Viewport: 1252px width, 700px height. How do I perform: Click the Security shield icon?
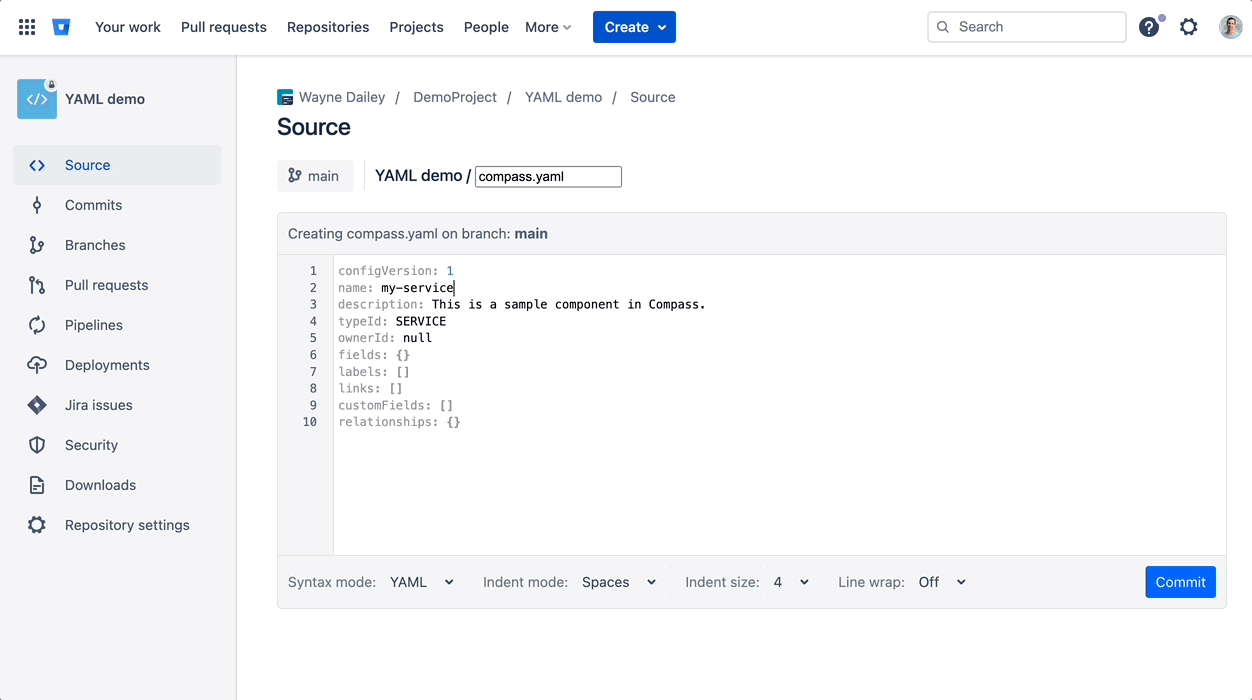(37, 445)
